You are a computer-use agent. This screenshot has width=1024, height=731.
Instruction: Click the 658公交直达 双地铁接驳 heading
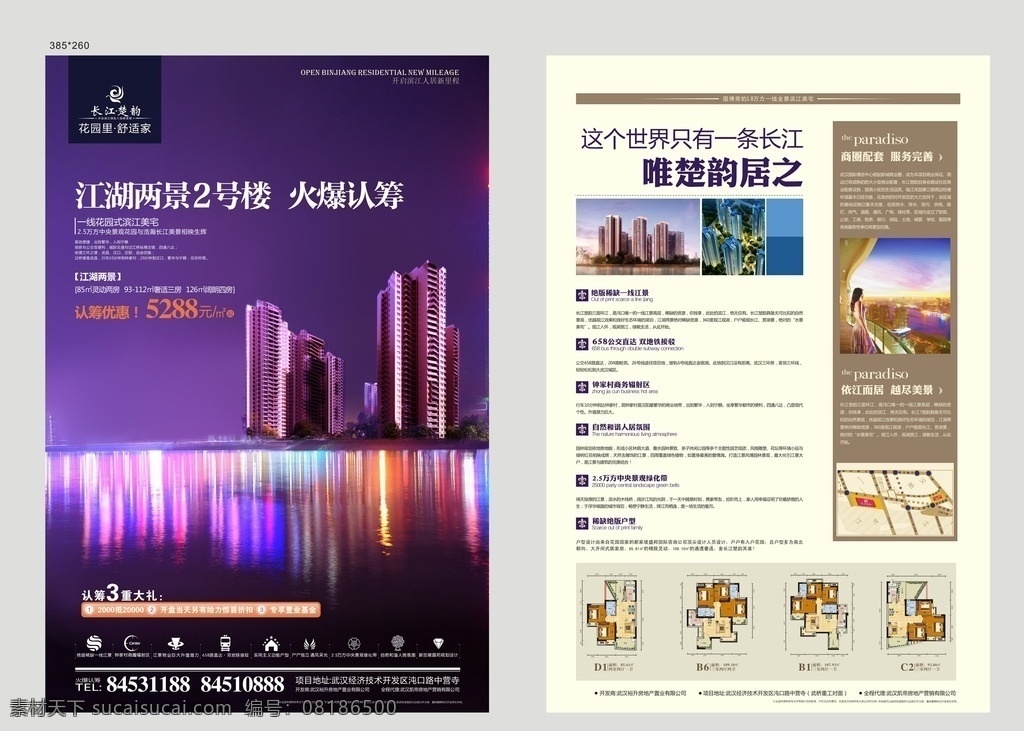(x=633, y=341)
